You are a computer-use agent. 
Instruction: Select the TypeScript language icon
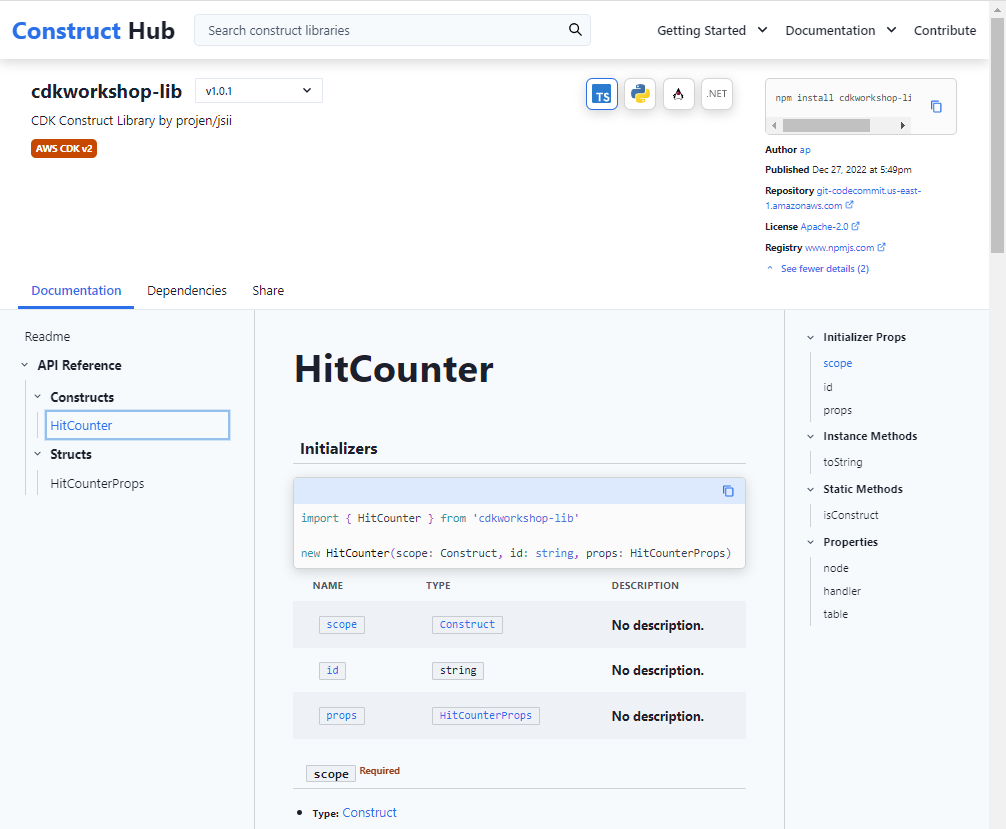[601, 94]
